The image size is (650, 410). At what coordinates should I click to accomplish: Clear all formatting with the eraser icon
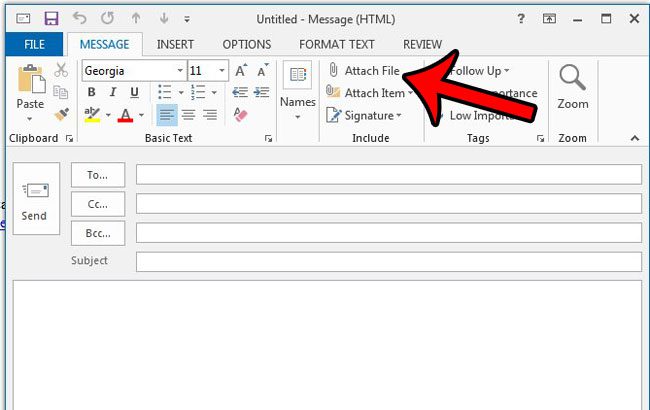[240, 114]
